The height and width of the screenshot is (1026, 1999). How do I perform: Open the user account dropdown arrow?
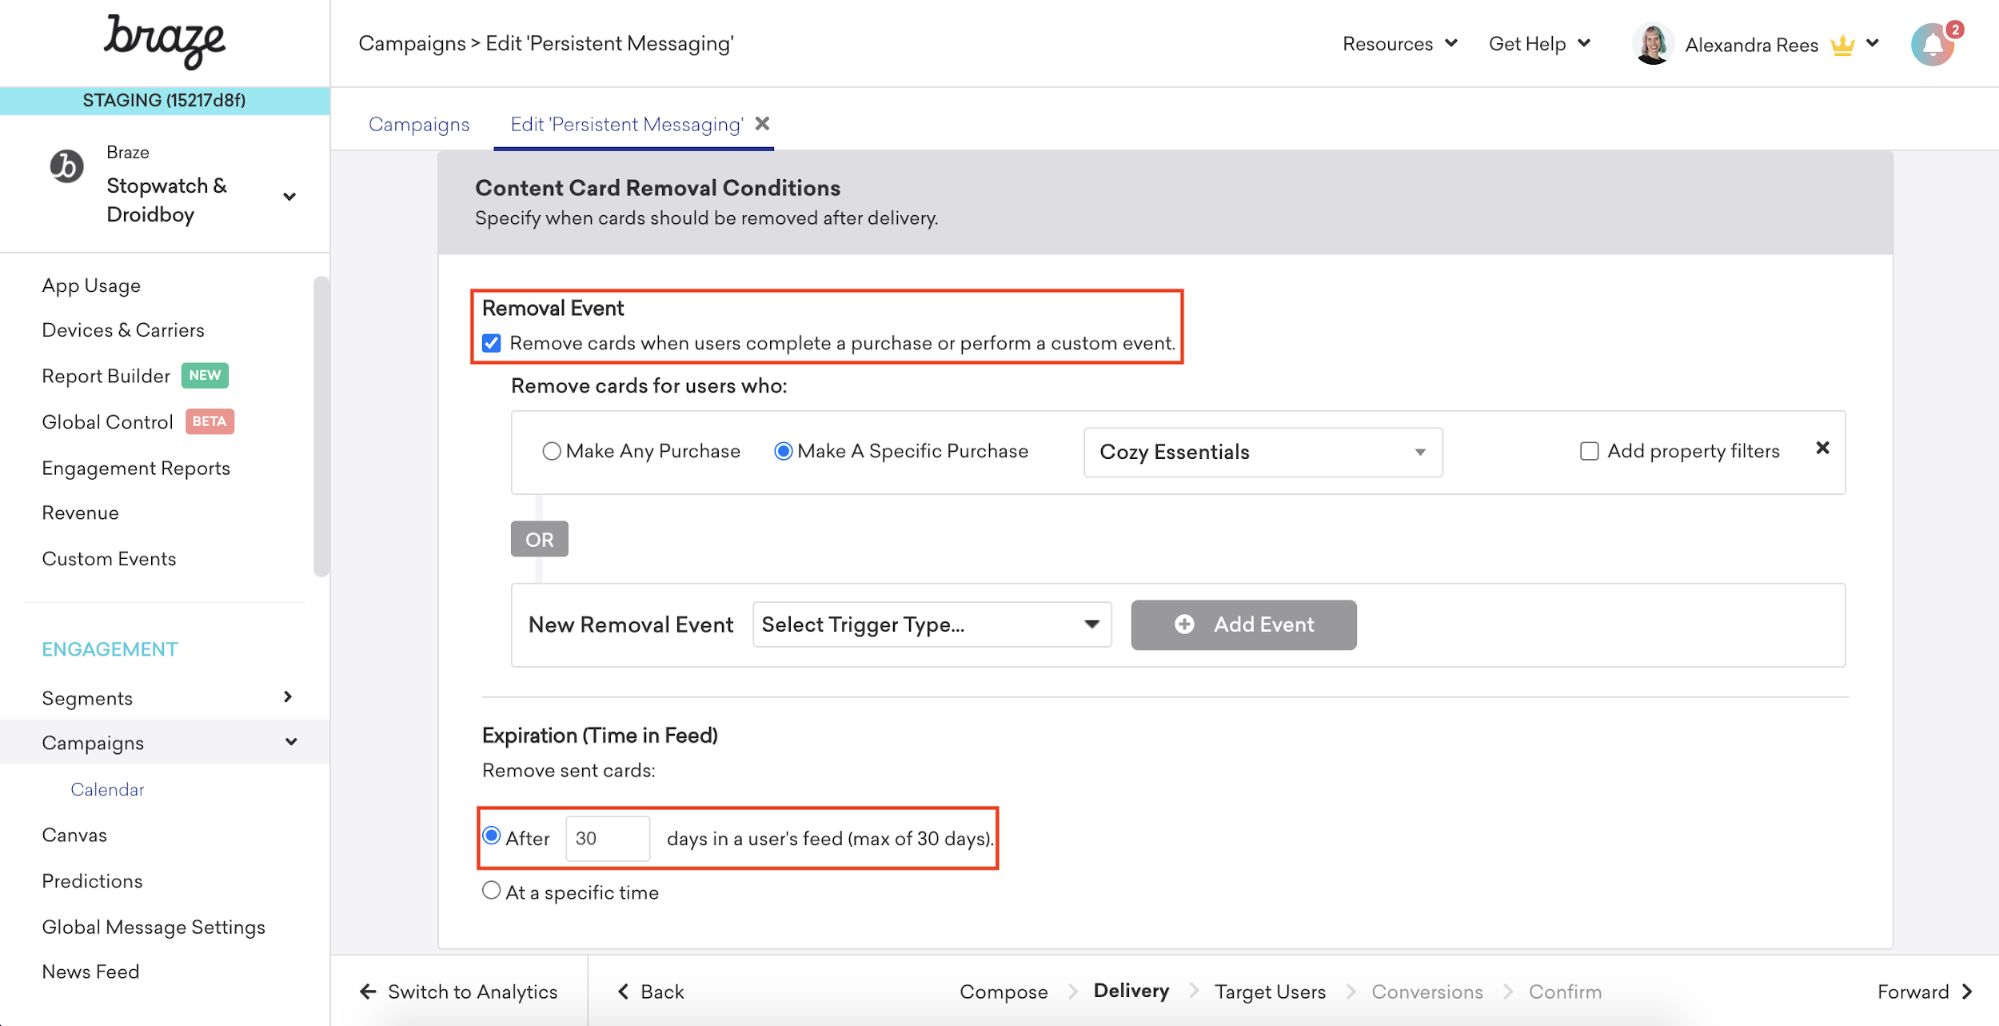pos(1872,43)
